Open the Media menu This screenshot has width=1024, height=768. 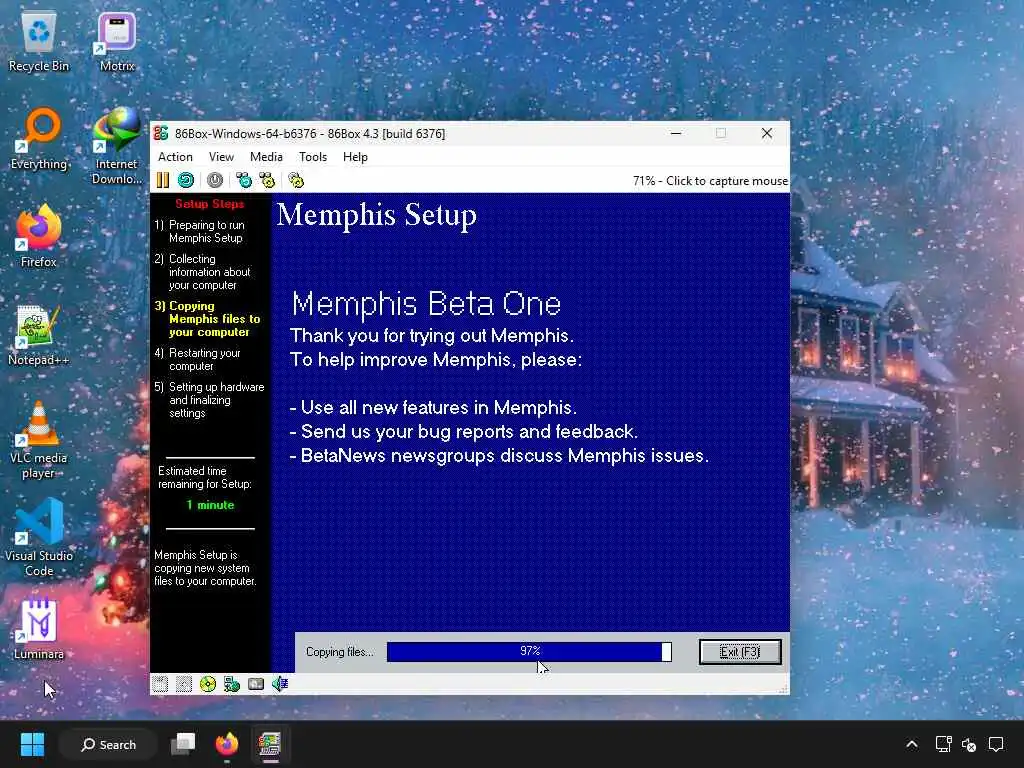(x=266, y=157)
